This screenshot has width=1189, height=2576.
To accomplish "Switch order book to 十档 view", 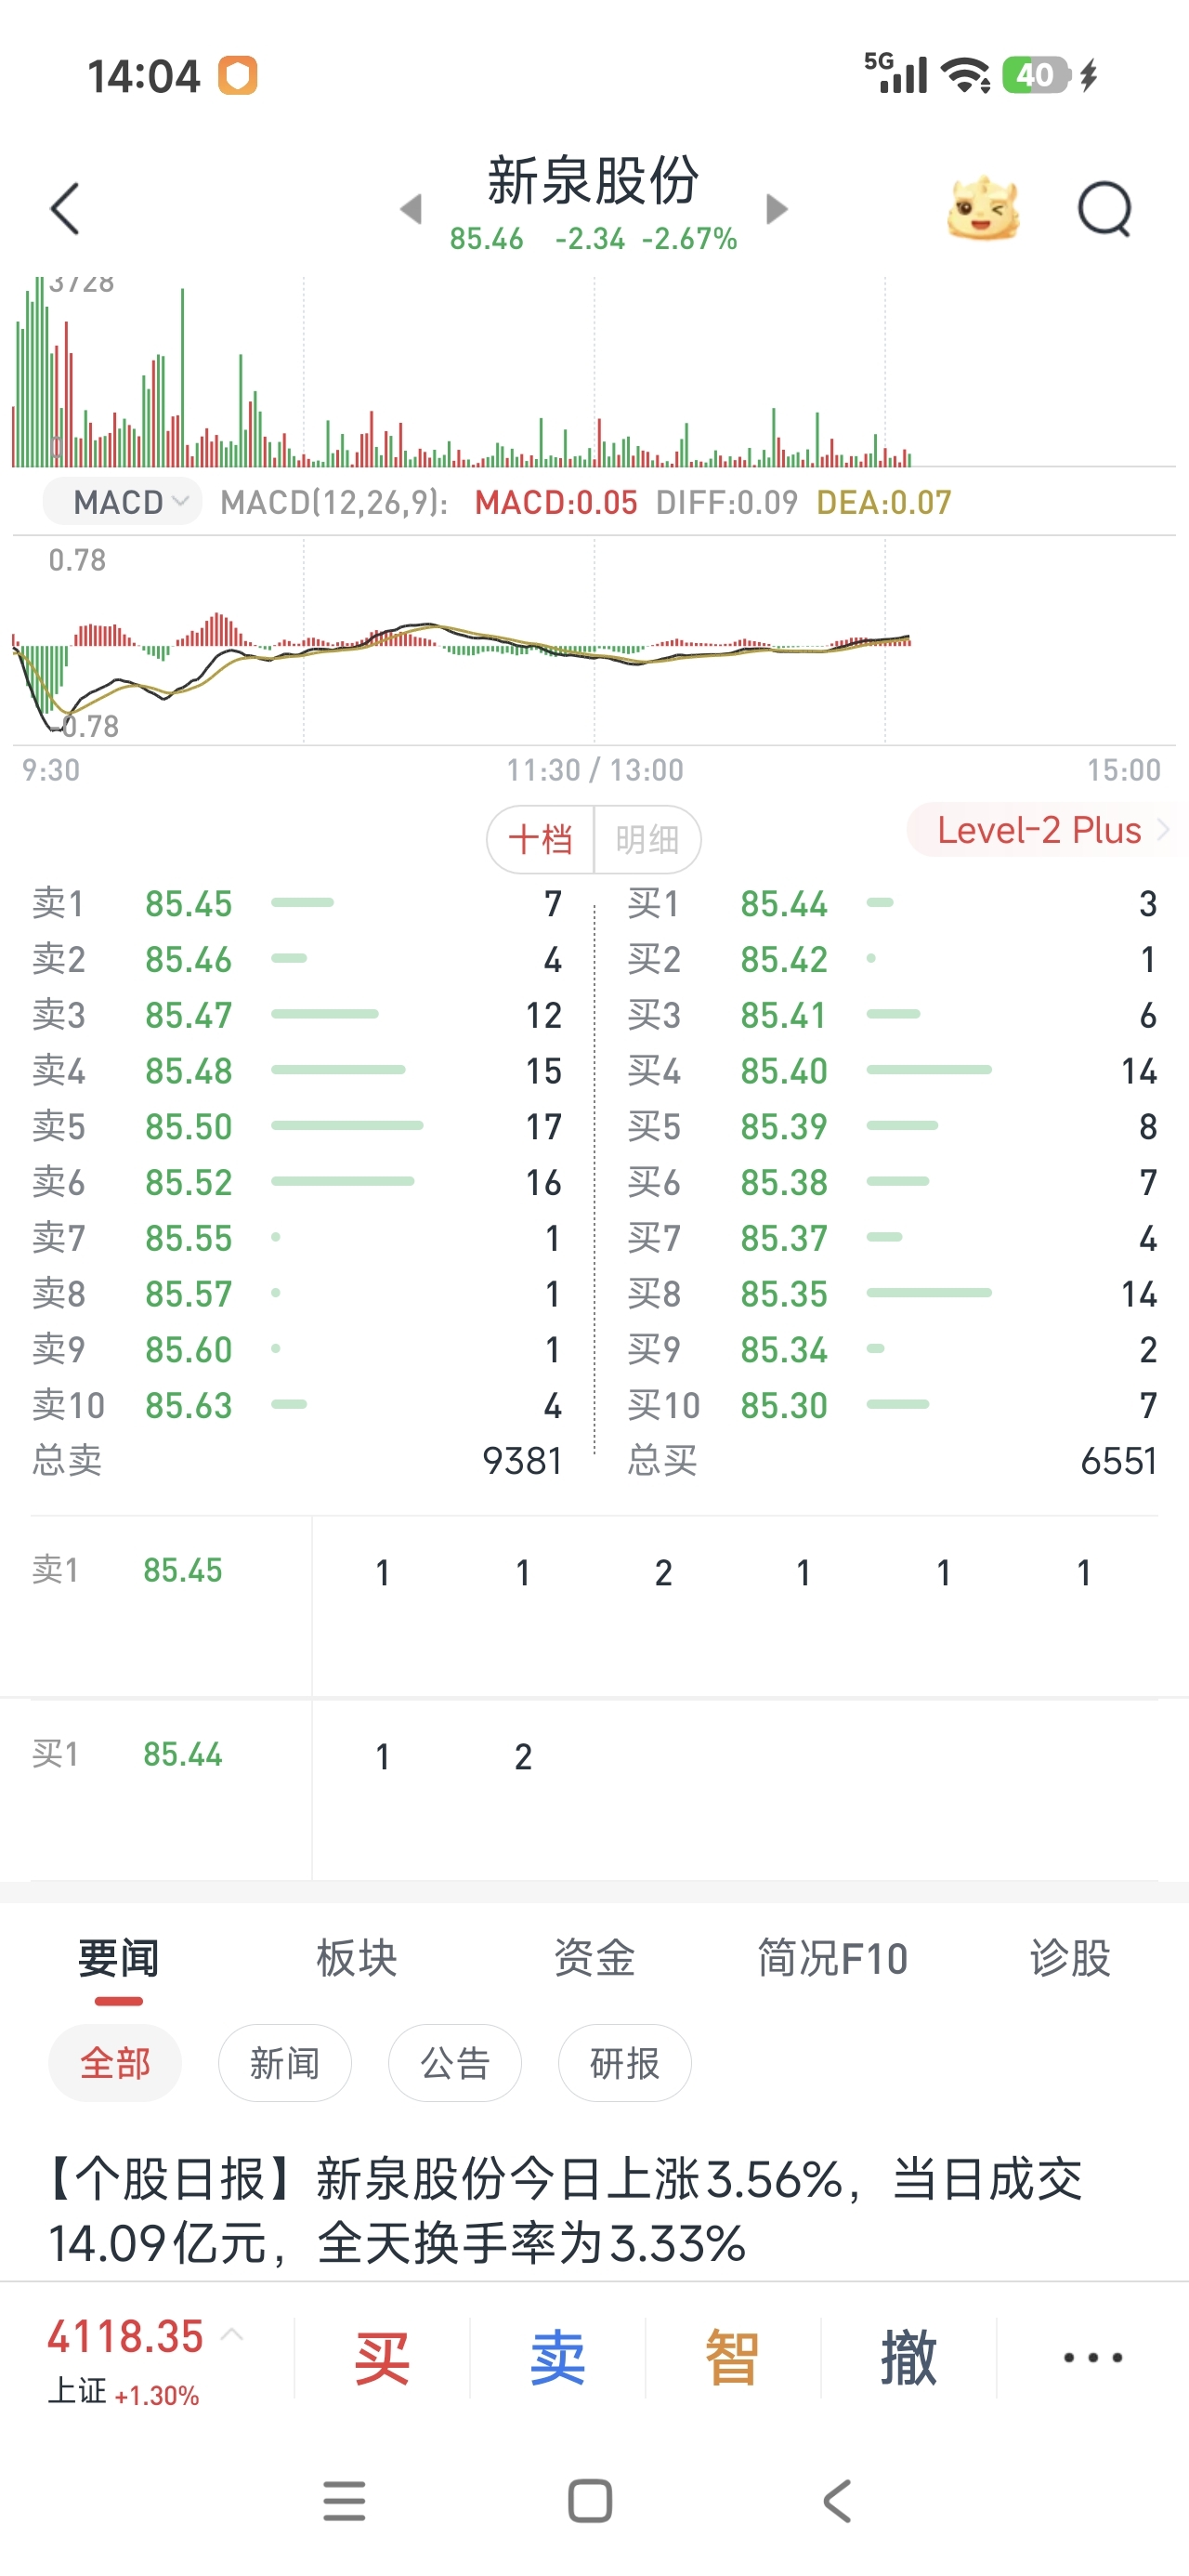I will click(541, 839).
